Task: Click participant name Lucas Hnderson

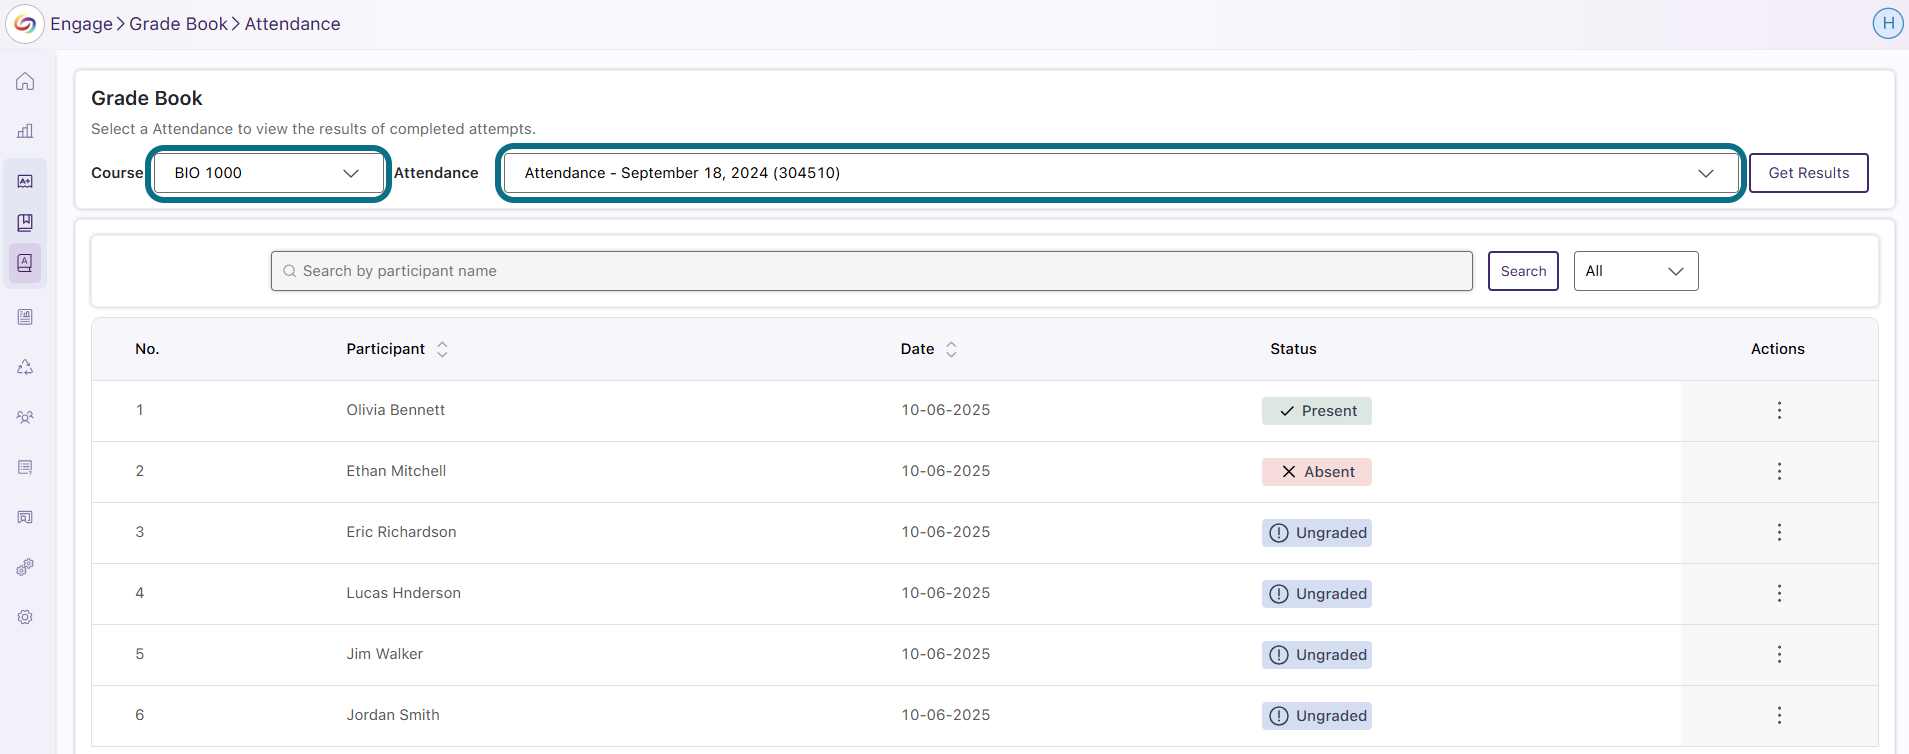Action: [x=404, y=593]
